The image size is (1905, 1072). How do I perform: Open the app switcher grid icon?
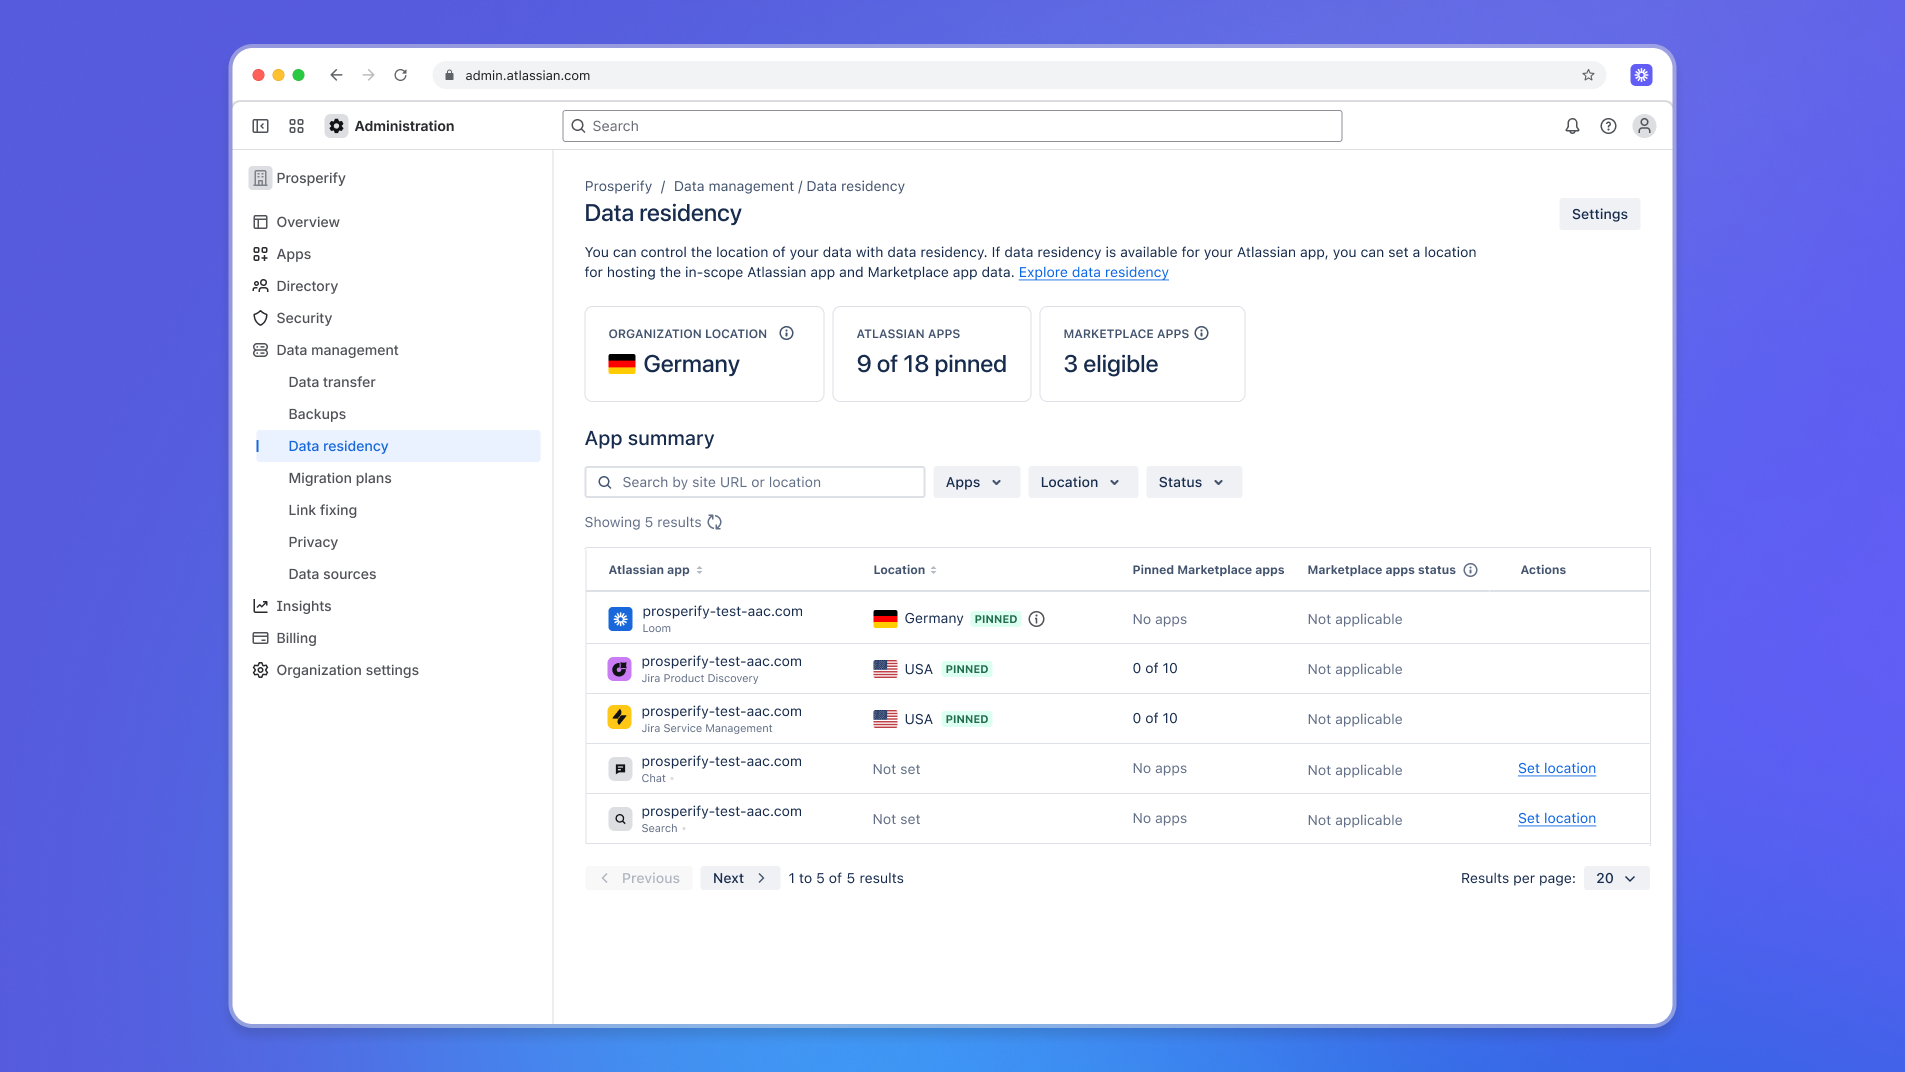pyautogui.click(x=296, y=126)
